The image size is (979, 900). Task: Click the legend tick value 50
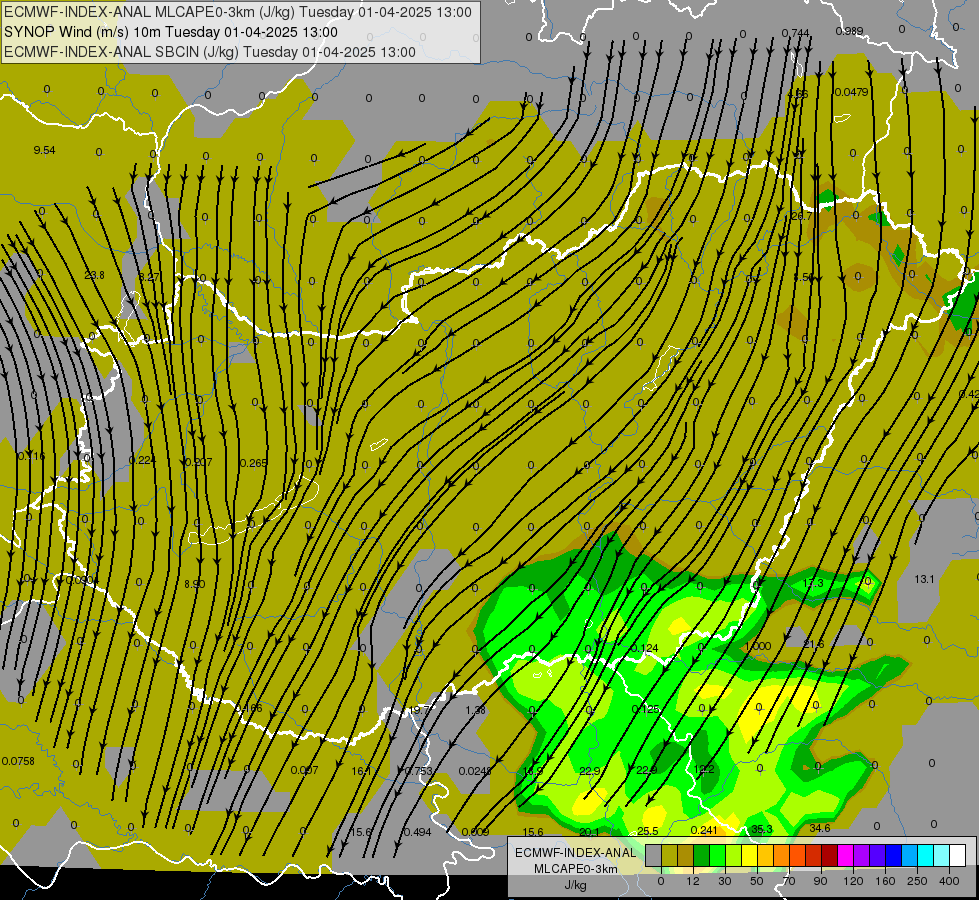757,881
